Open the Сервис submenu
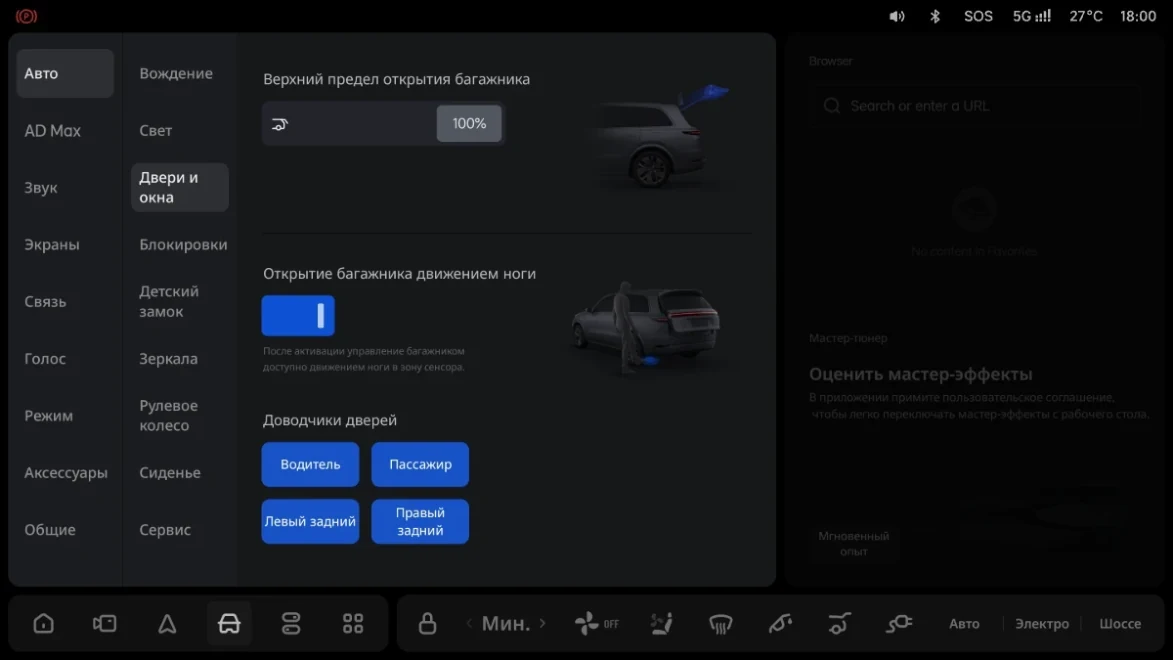This screenshot has height=660, width=1173. (165, 530)
